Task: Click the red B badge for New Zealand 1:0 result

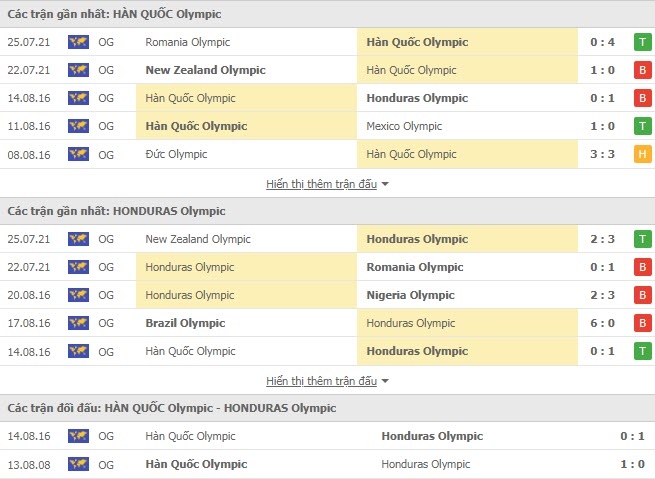Action: [642, 70]
